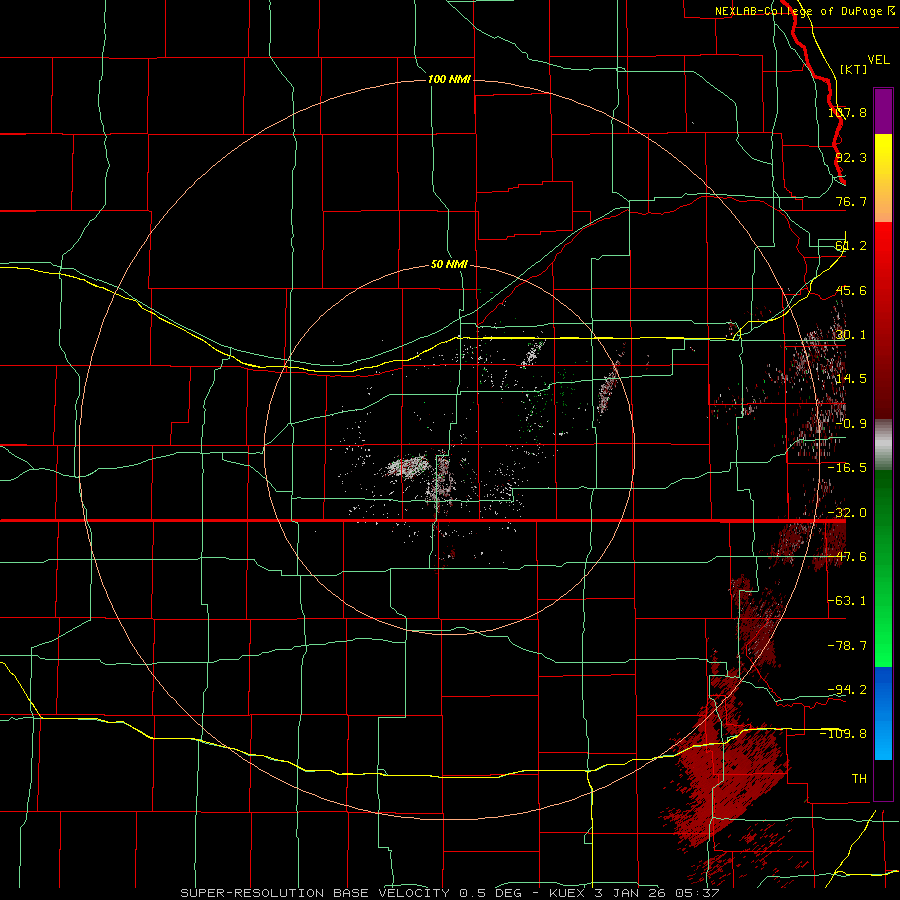Click the 100 NMI range ring label
Viewport: 900px width, 900px height.
pyautogui.click(x=449, y=79)
